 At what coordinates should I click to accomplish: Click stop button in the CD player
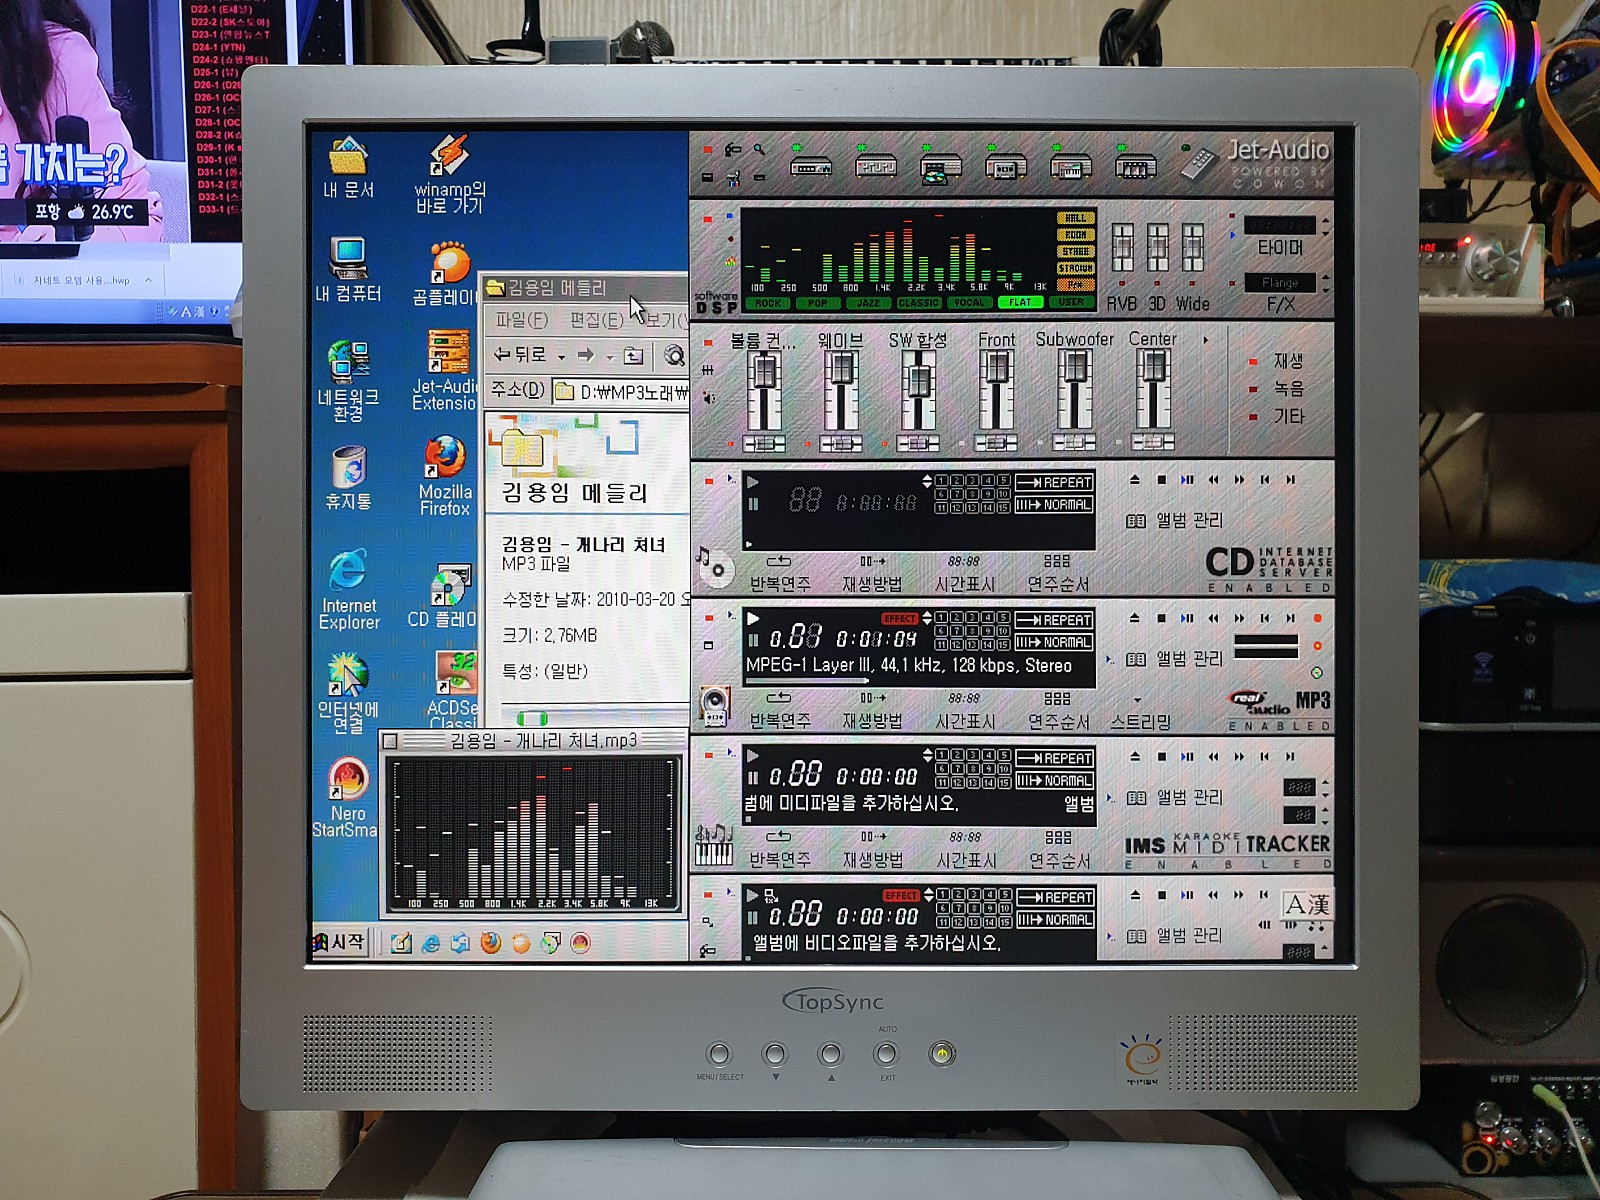pos(1161,480)
